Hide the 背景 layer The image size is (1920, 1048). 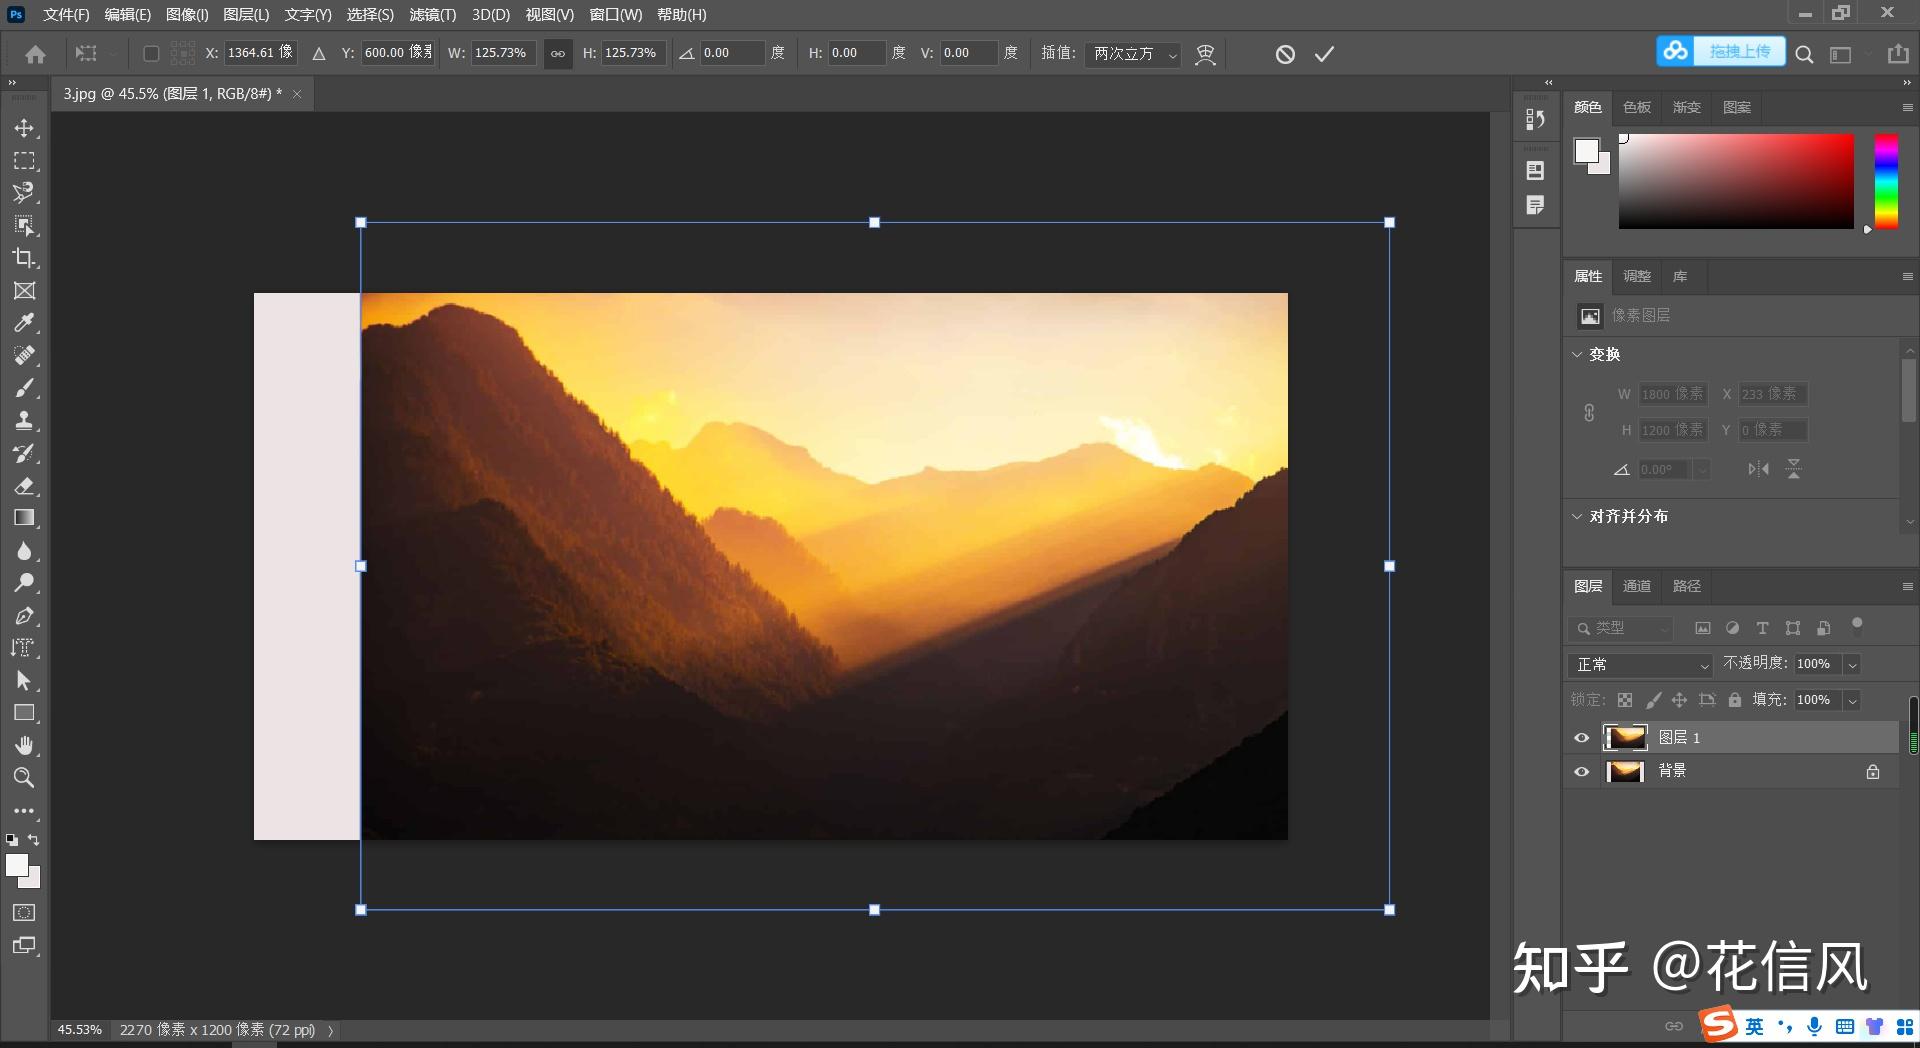(x=1581, y=771)
